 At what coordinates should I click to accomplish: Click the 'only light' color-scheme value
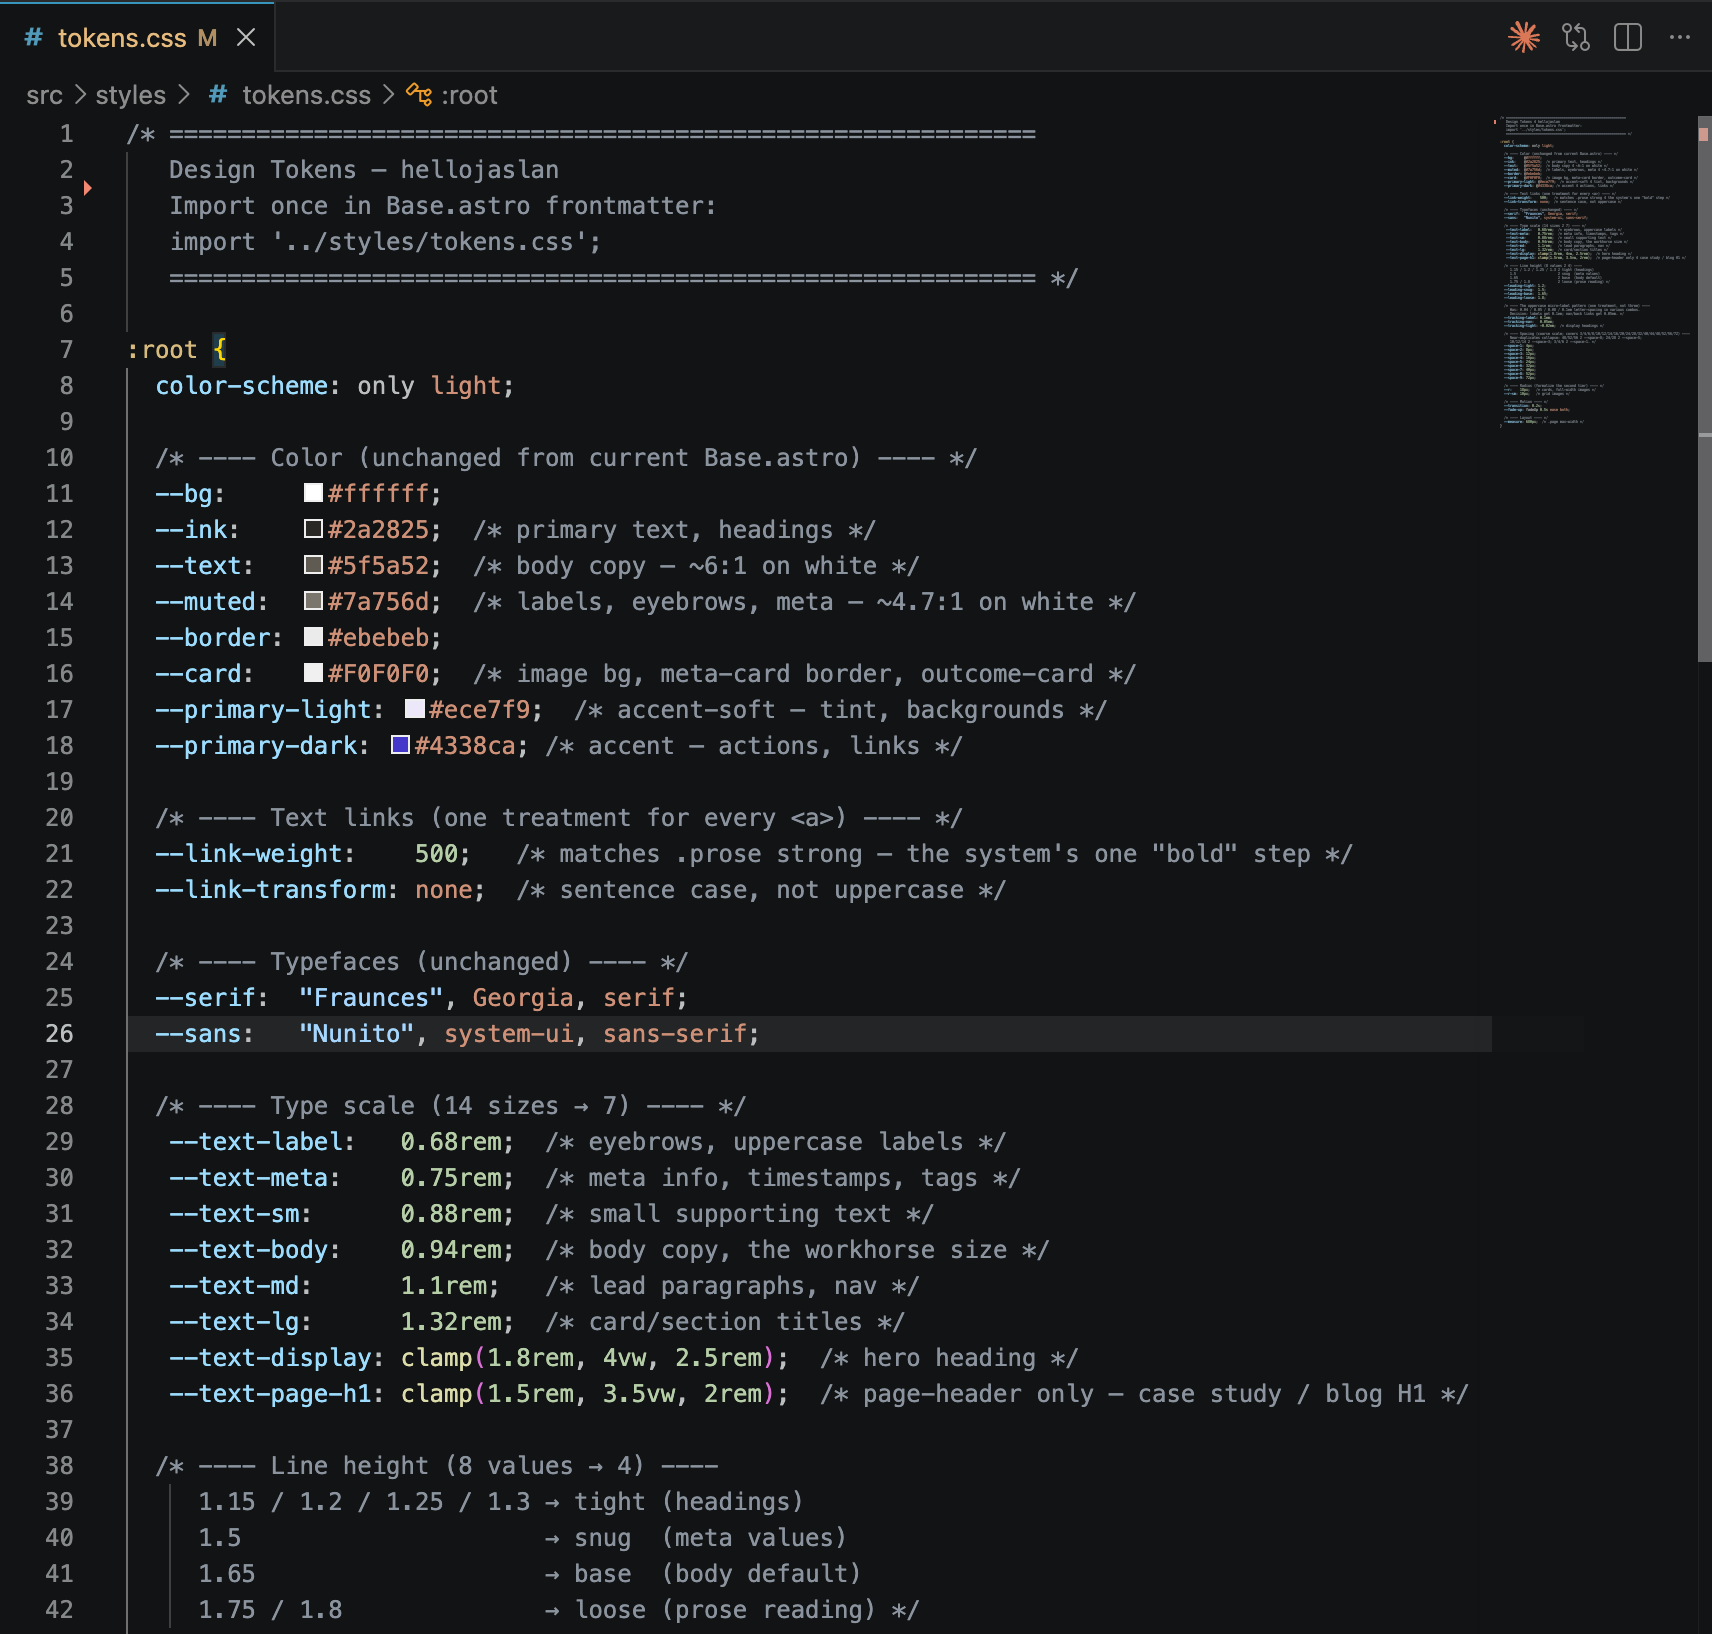tap(429, 385)
